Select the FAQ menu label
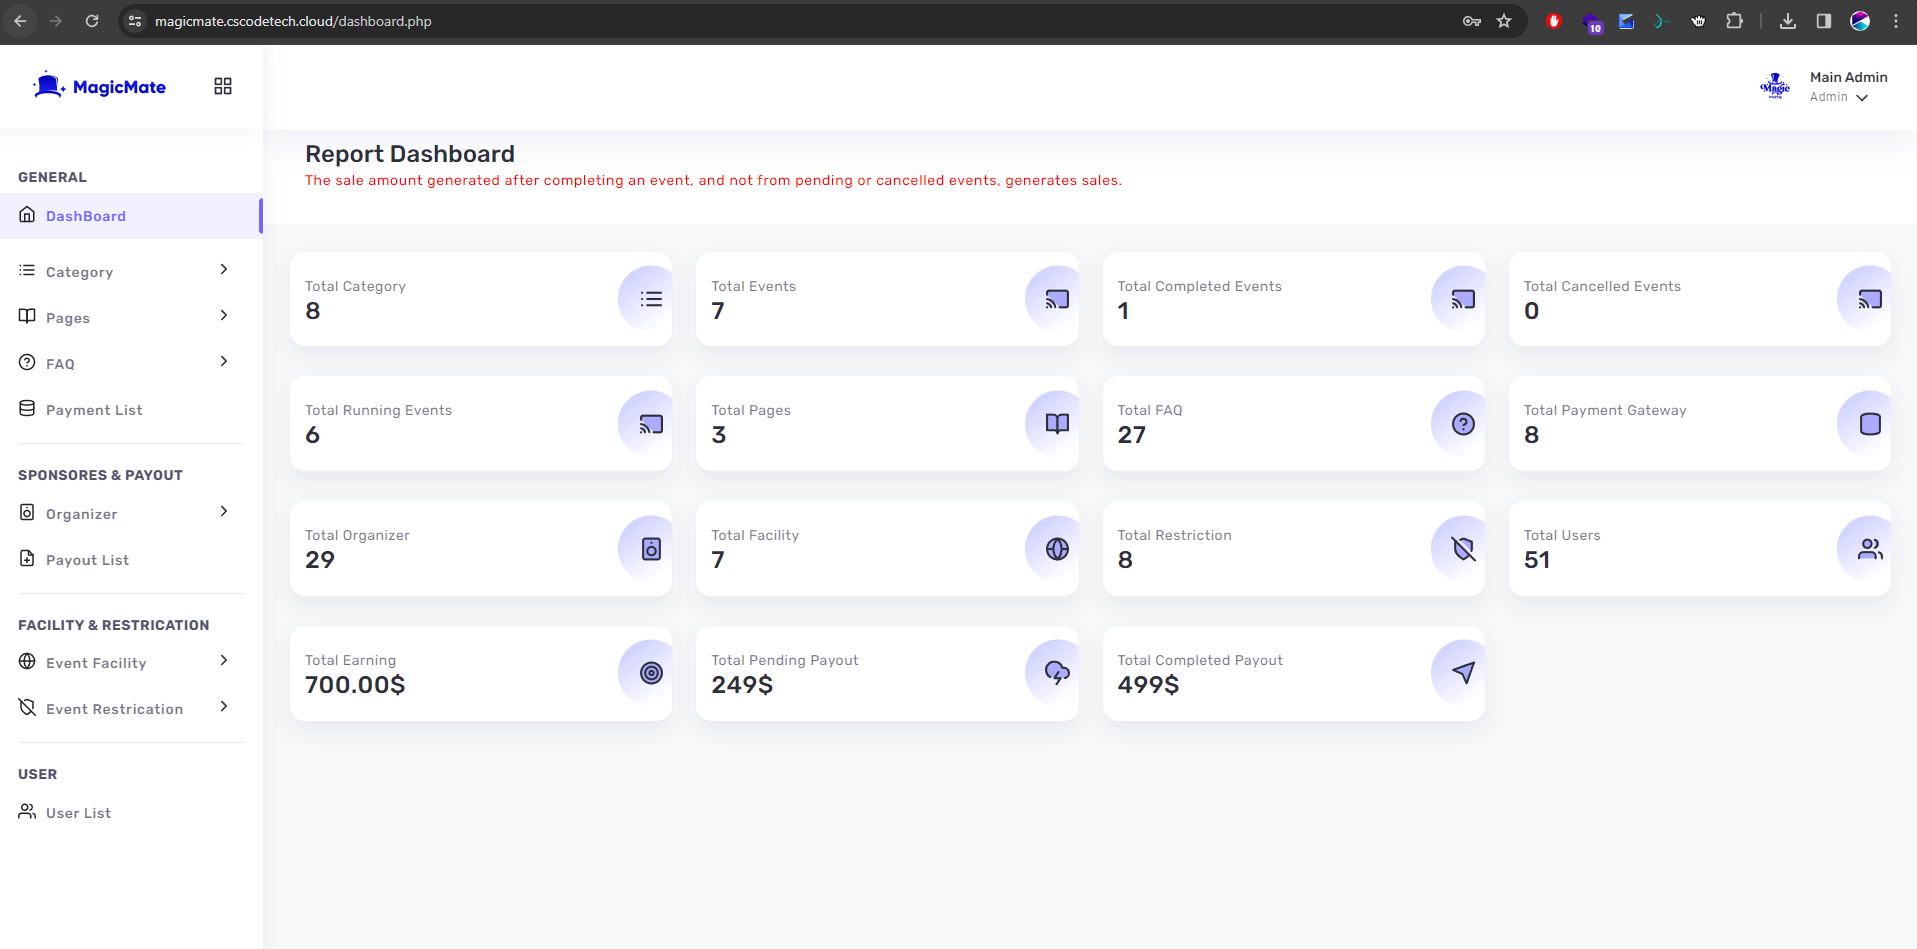This screenshot has height=949, width=1917. click(x=60, y=364)
